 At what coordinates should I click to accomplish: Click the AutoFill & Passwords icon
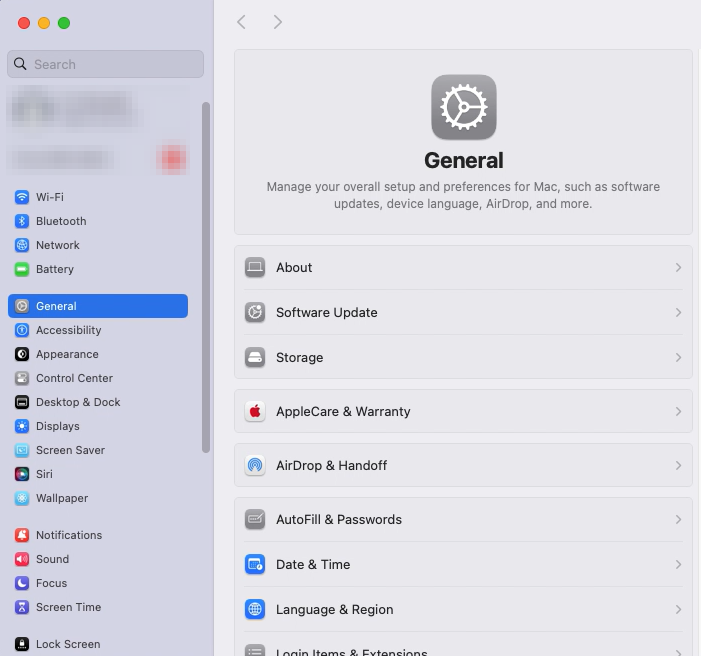pos(255,519)
